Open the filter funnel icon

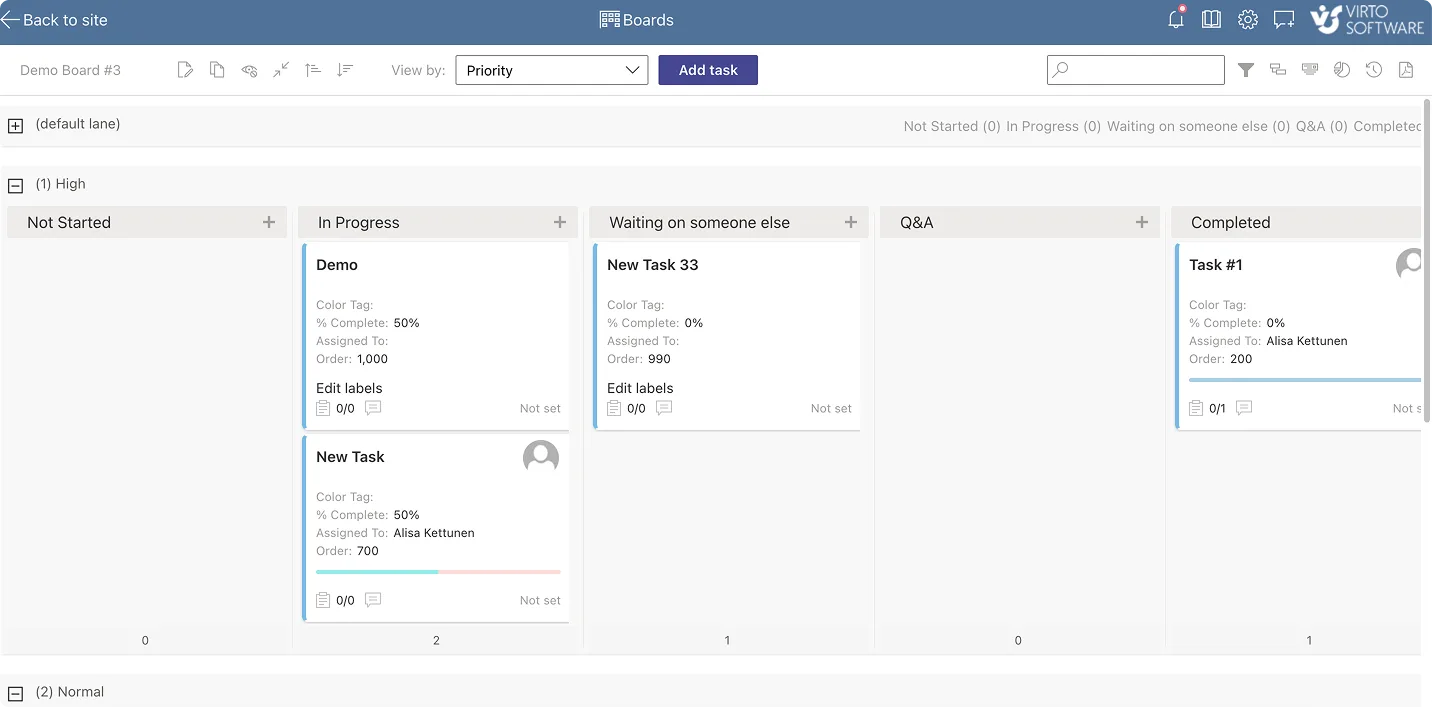1246,70
